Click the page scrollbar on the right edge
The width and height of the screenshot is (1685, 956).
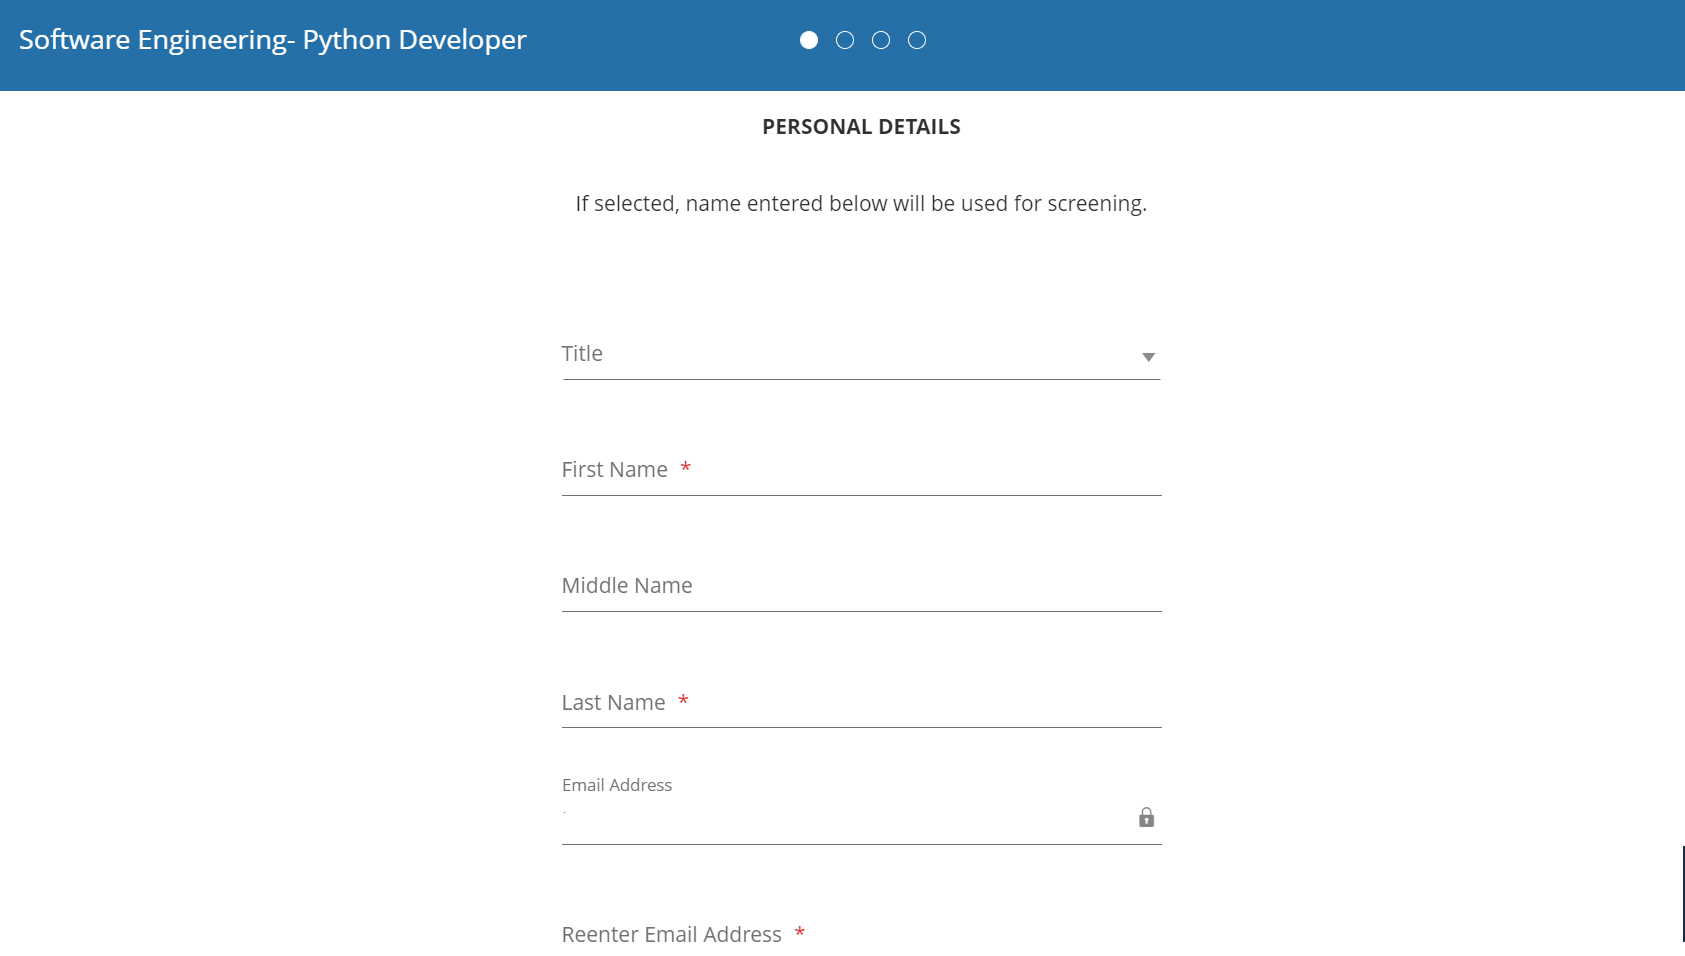point(1682,893)
